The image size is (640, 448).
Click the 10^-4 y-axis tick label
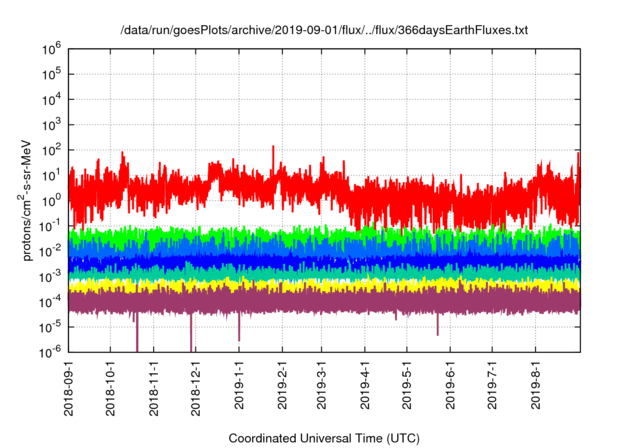[x=51, y=302]
